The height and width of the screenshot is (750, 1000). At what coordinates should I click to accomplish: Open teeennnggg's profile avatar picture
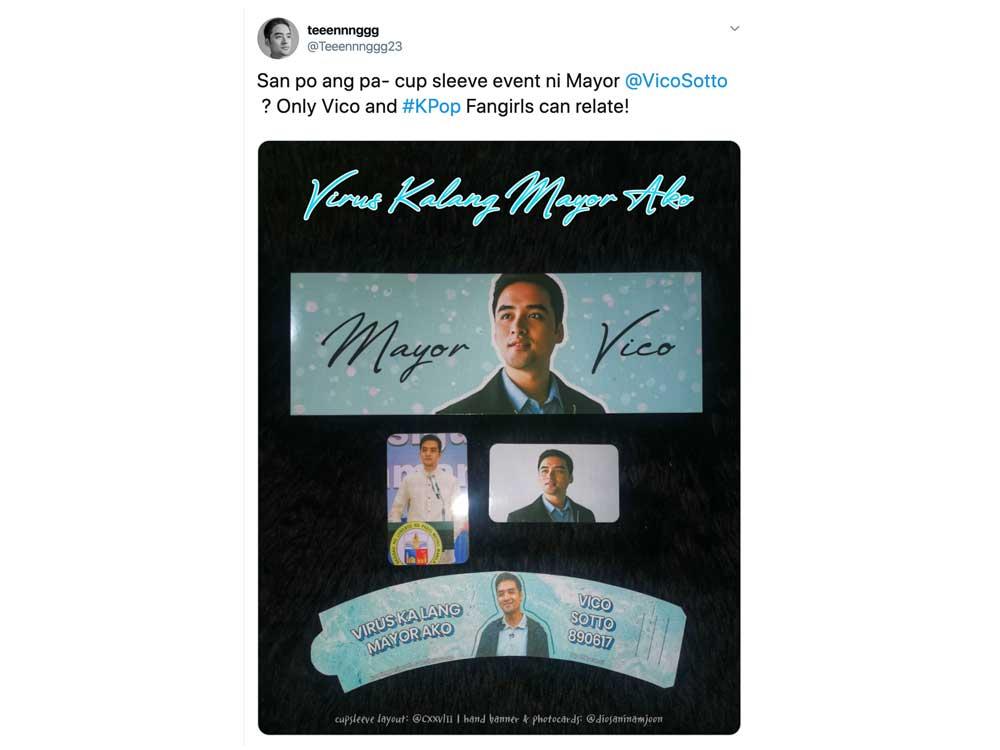(278, 38)
